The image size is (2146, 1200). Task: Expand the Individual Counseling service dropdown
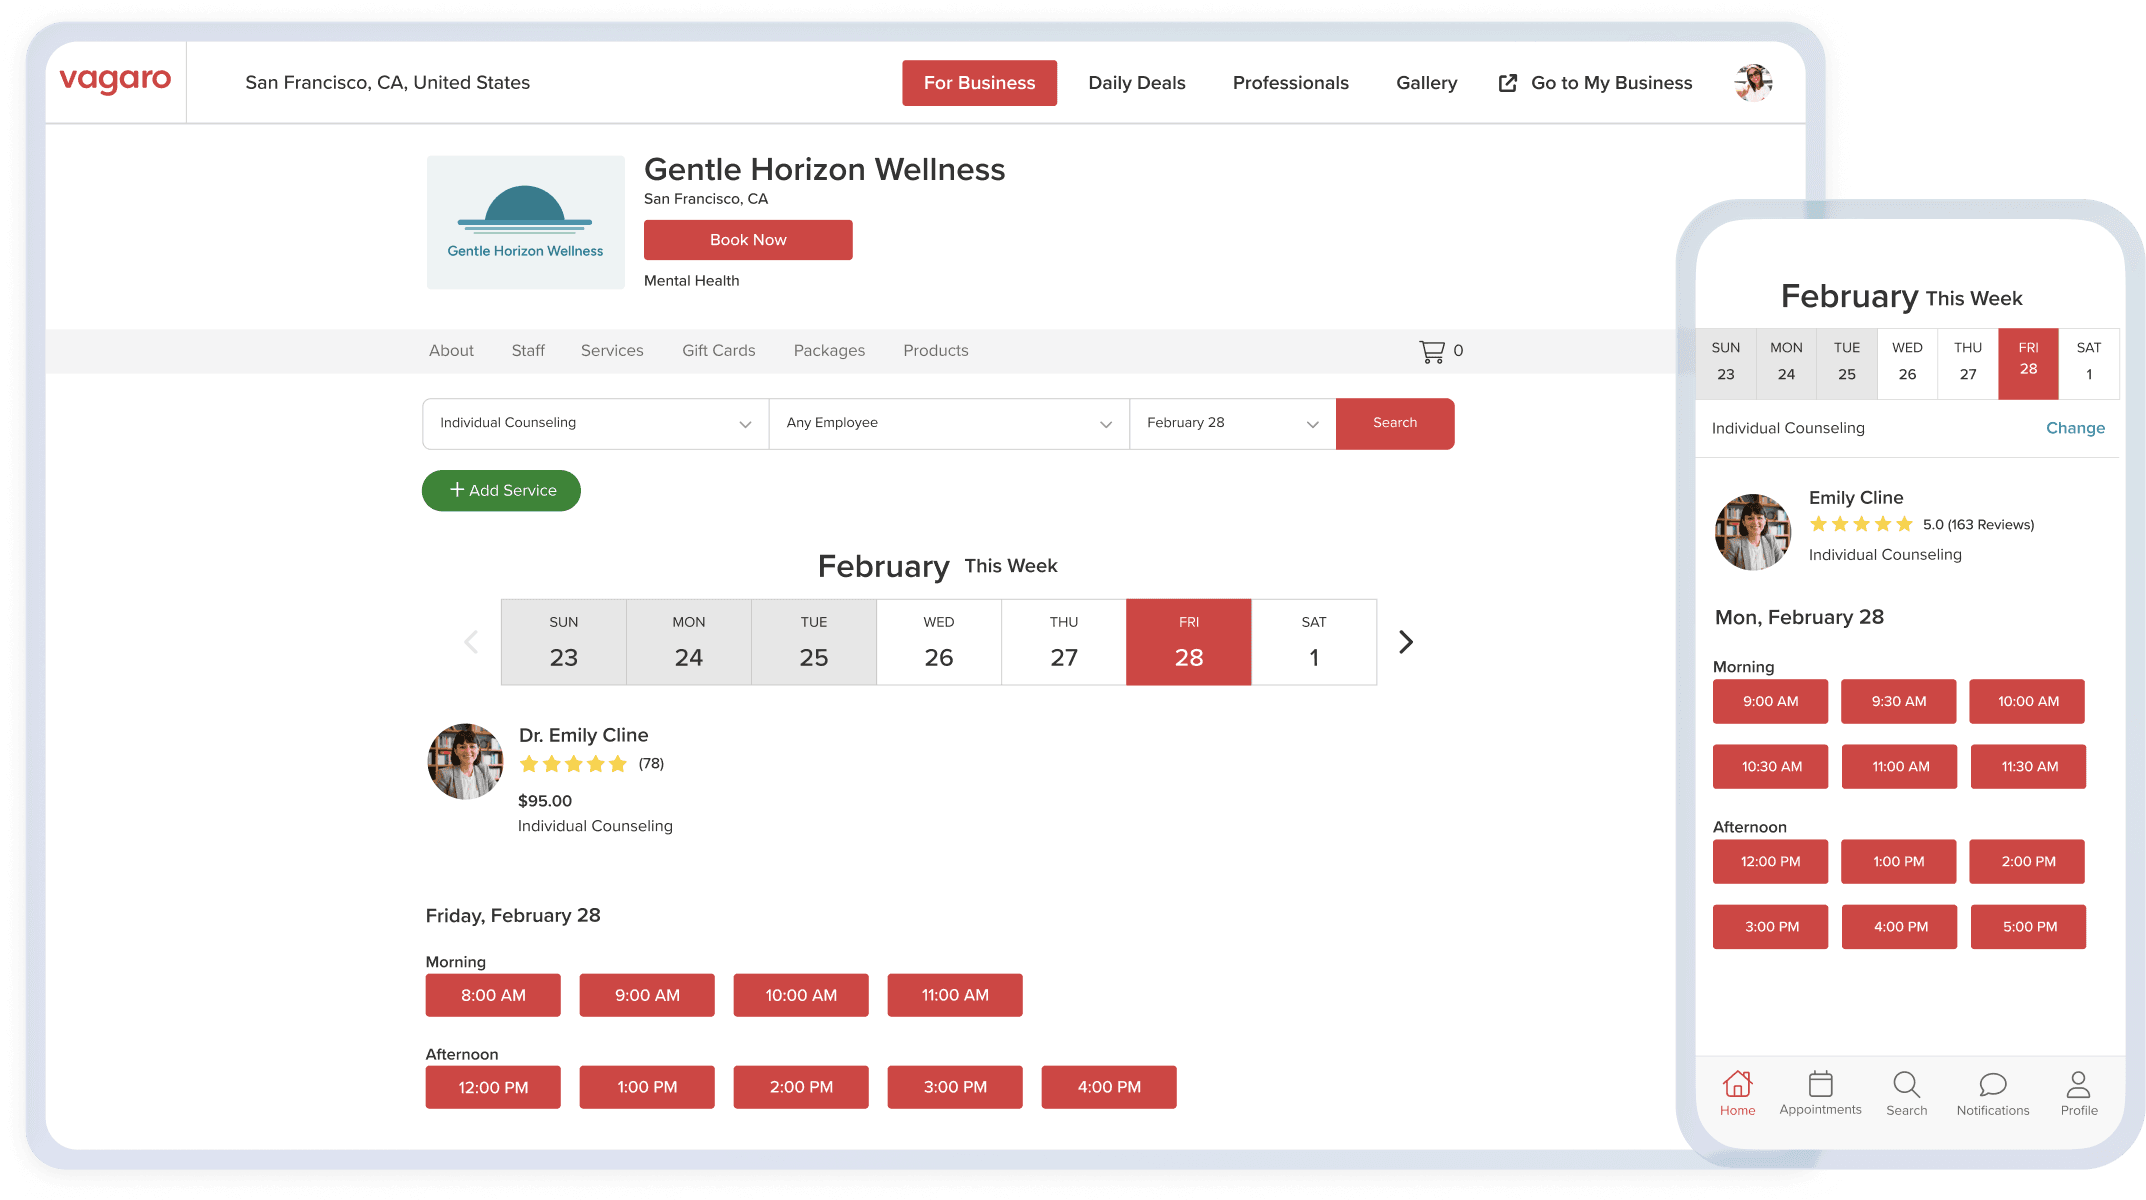(x=595, y=423)
